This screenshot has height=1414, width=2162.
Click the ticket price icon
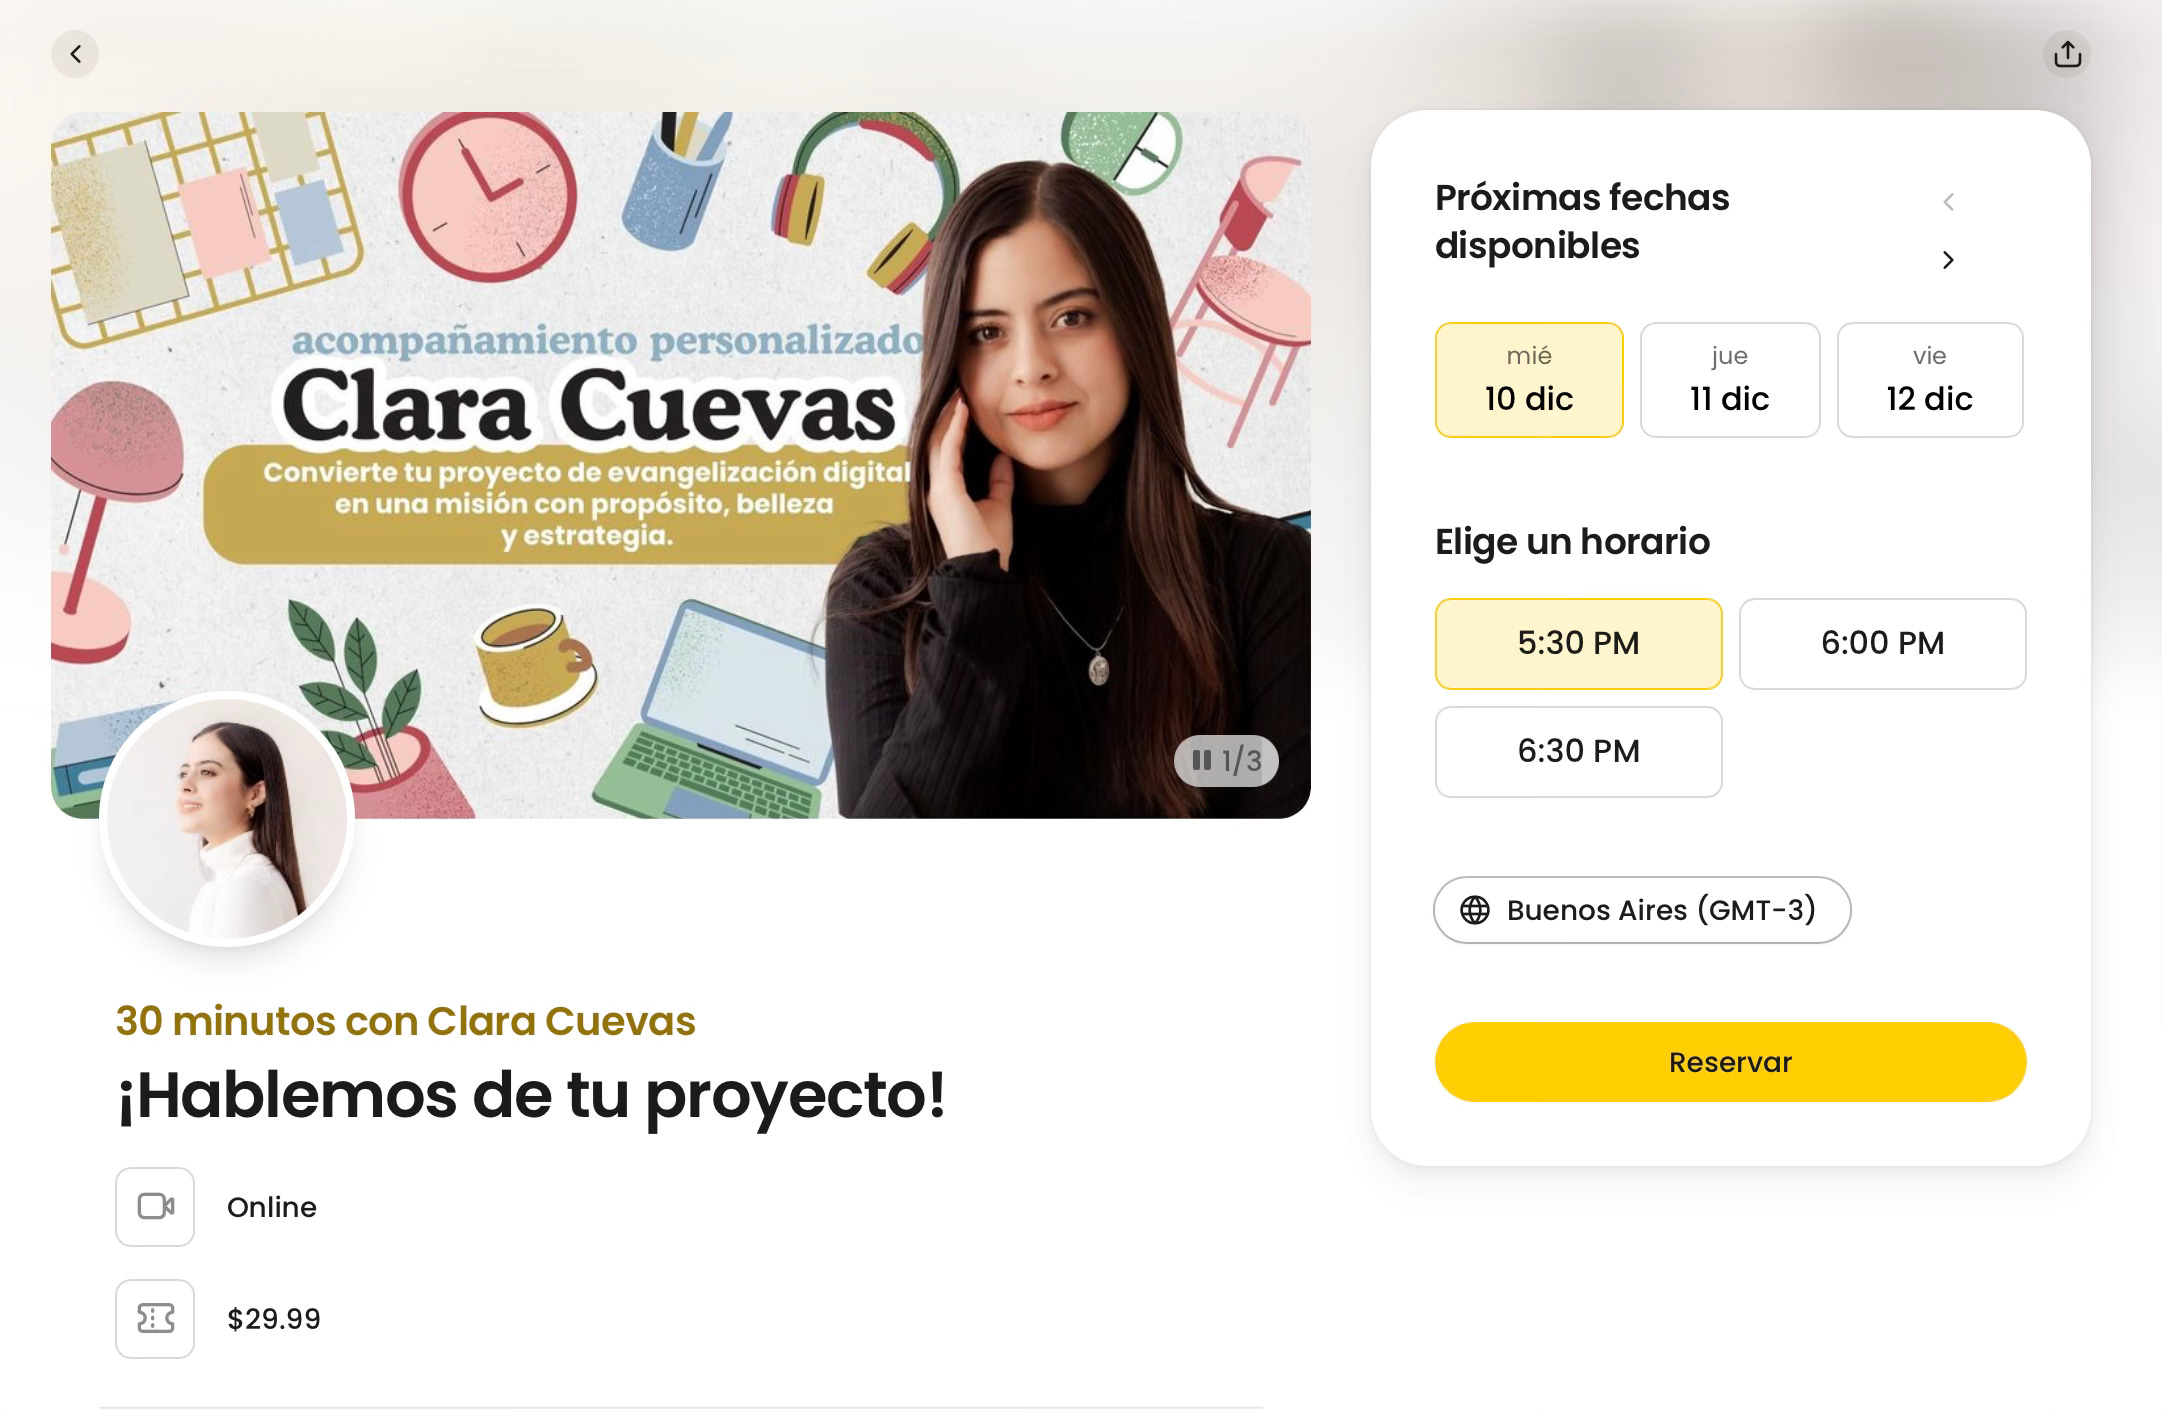(x=155, y=1319)
